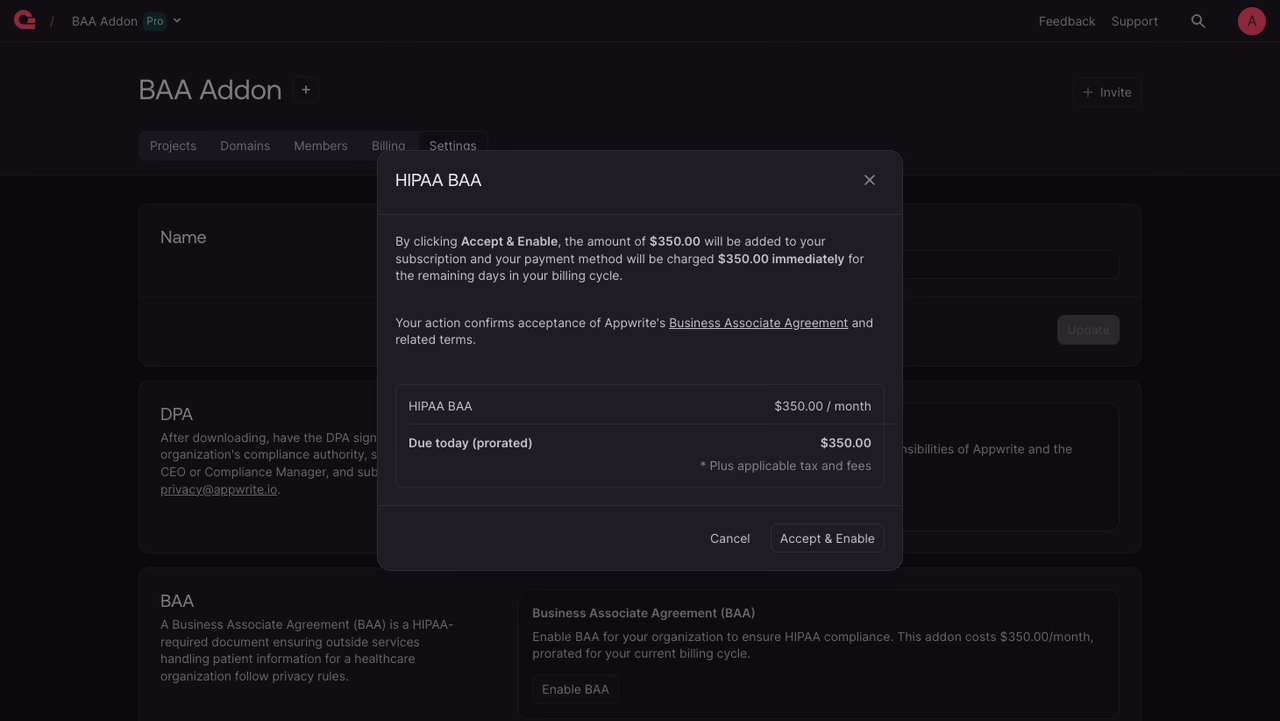Viewport: 1280px width, 721px height.
Task: Click the HIPAA BAA dialog title
Action: tap(438, 180)
